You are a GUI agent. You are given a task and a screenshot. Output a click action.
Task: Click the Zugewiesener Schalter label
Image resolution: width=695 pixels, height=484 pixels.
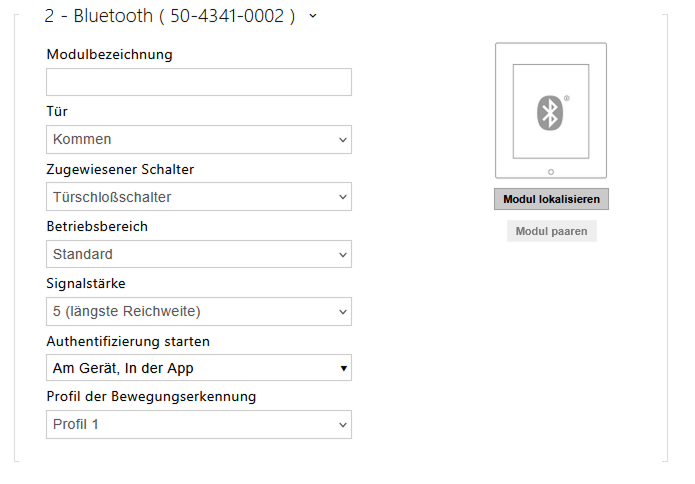[x=120, y=169]
